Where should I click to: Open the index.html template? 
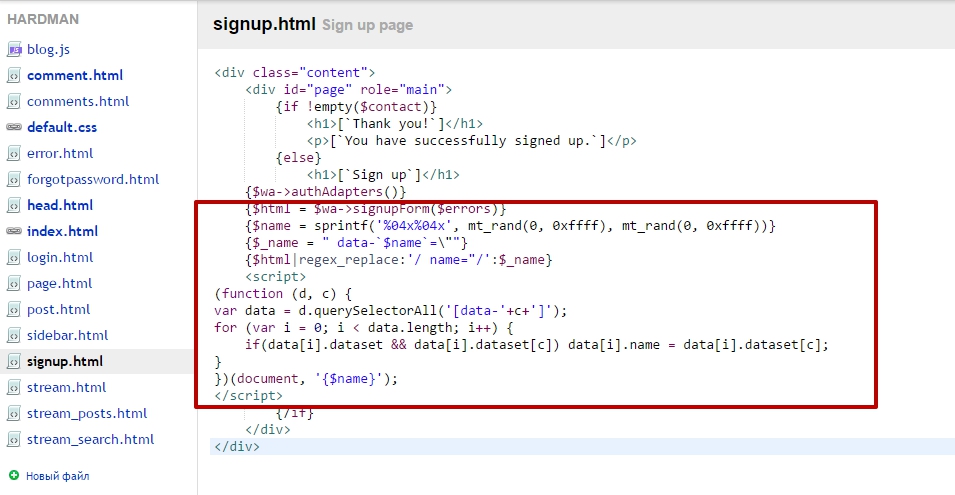tap(62, 231)
